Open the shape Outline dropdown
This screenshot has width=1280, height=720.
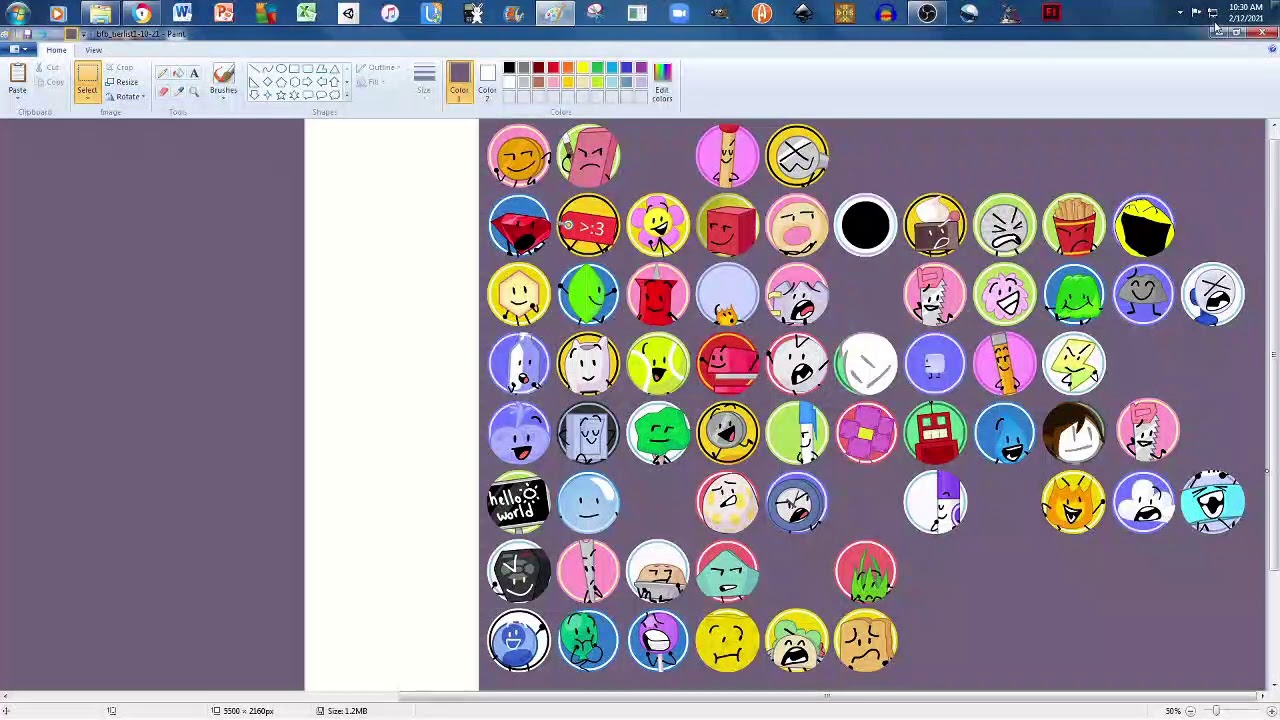[380, 68]
